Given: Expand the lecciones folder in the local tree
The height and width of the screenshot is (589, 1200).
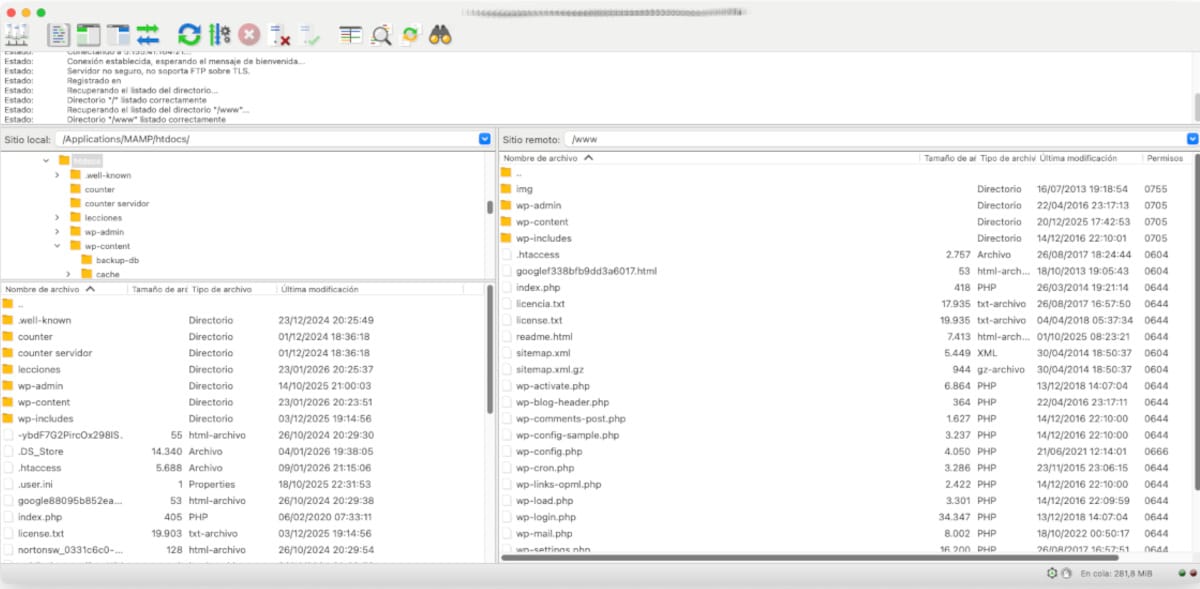Looking at the screenshot, I should [x=58, y=217].
